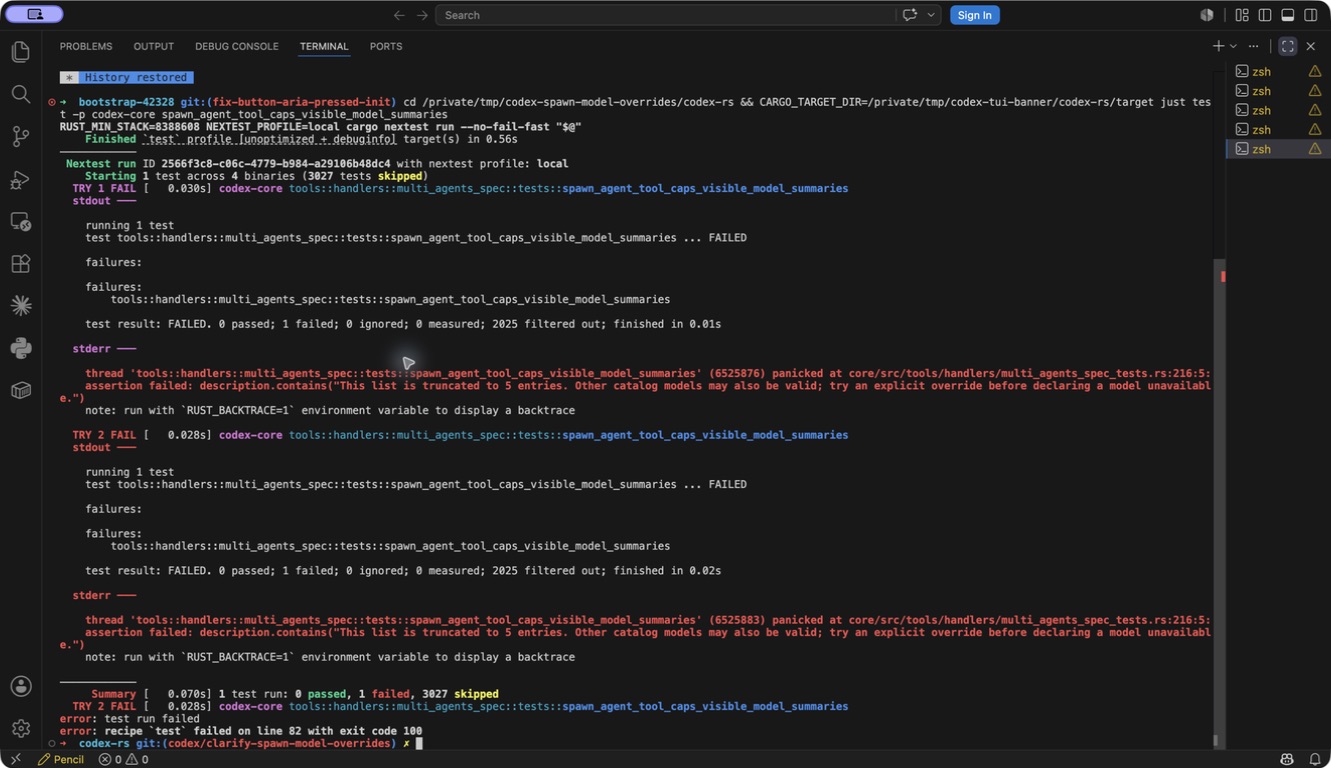
Task: Open the Explorer view
Action: (x=20, y=52)
